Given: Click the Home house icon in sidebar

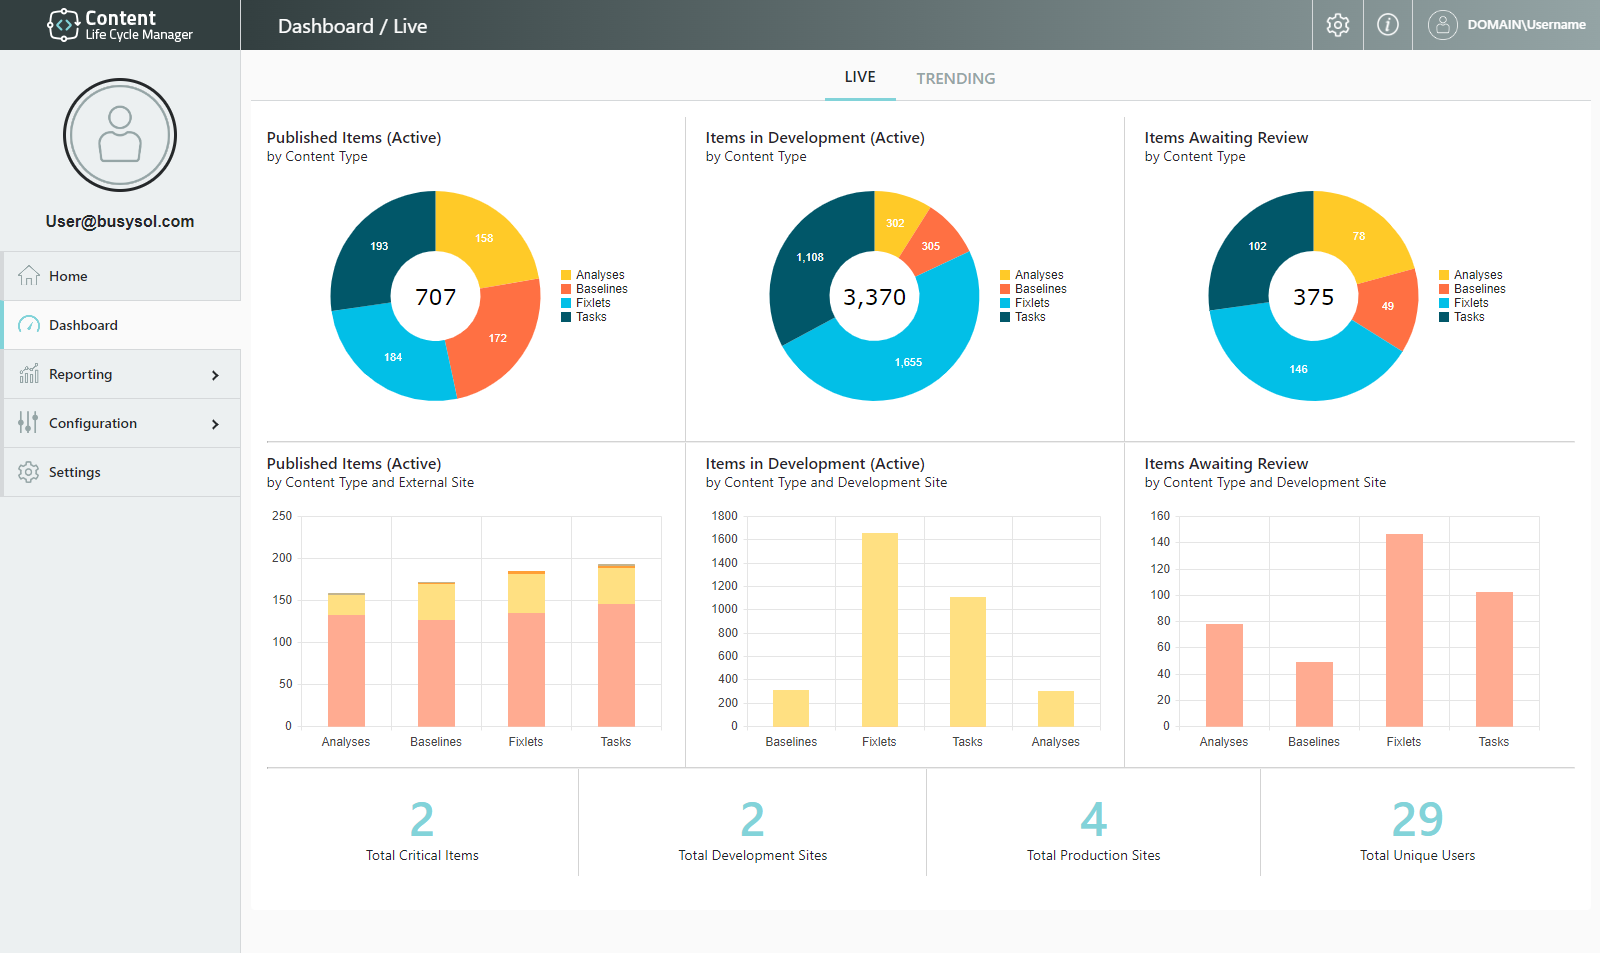Looking at the screenshot, I should 29,276.
